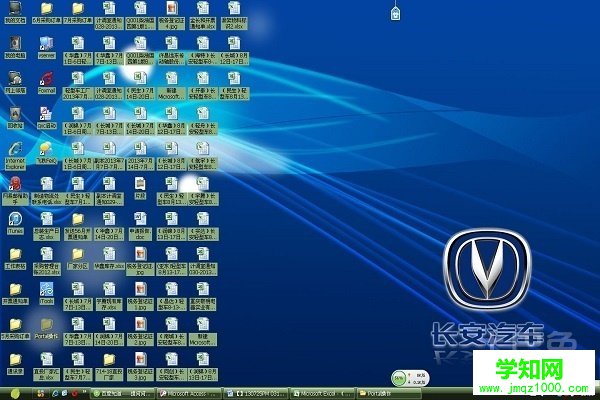Open the 直投厂家汇总.xlsx spreadsheet
This screenshot has width=600, height=400.
point(47,366)
